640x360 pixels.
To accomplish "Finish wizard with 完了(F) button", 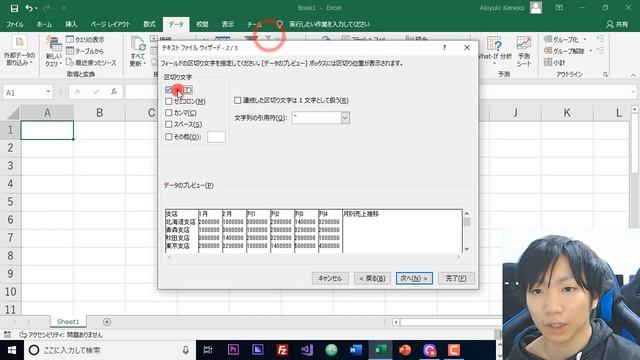I will [x=456, y=278].
